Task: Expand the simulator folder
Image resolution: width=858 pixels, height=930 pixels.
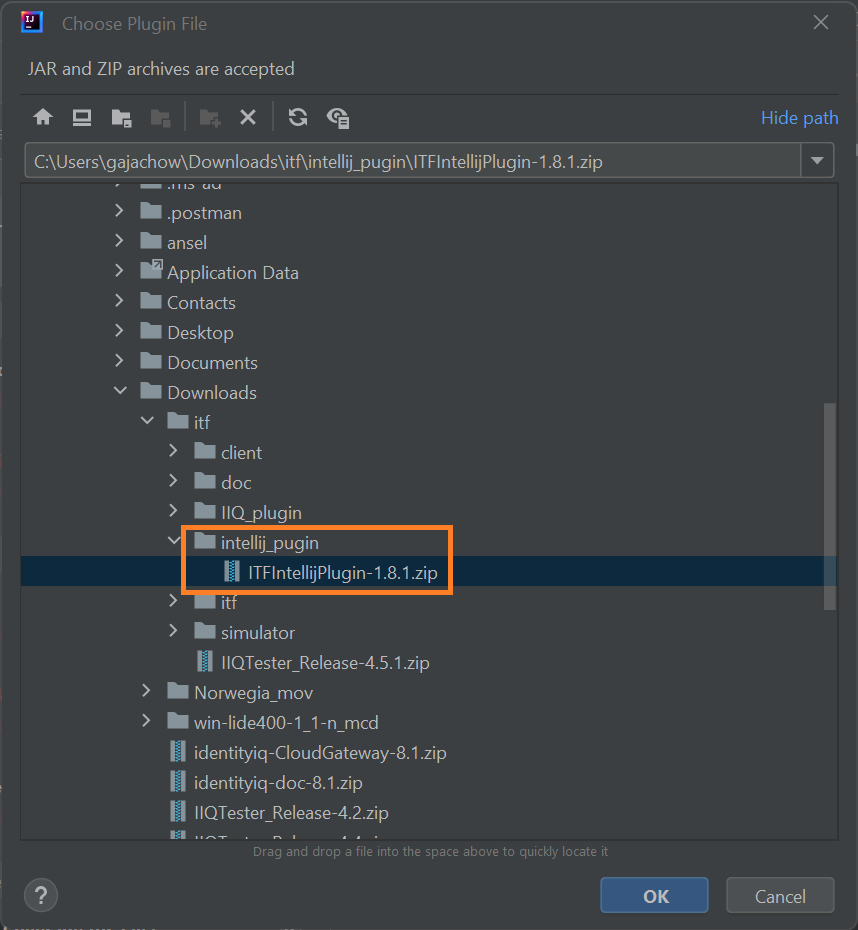Action: [x=173, y=630]
